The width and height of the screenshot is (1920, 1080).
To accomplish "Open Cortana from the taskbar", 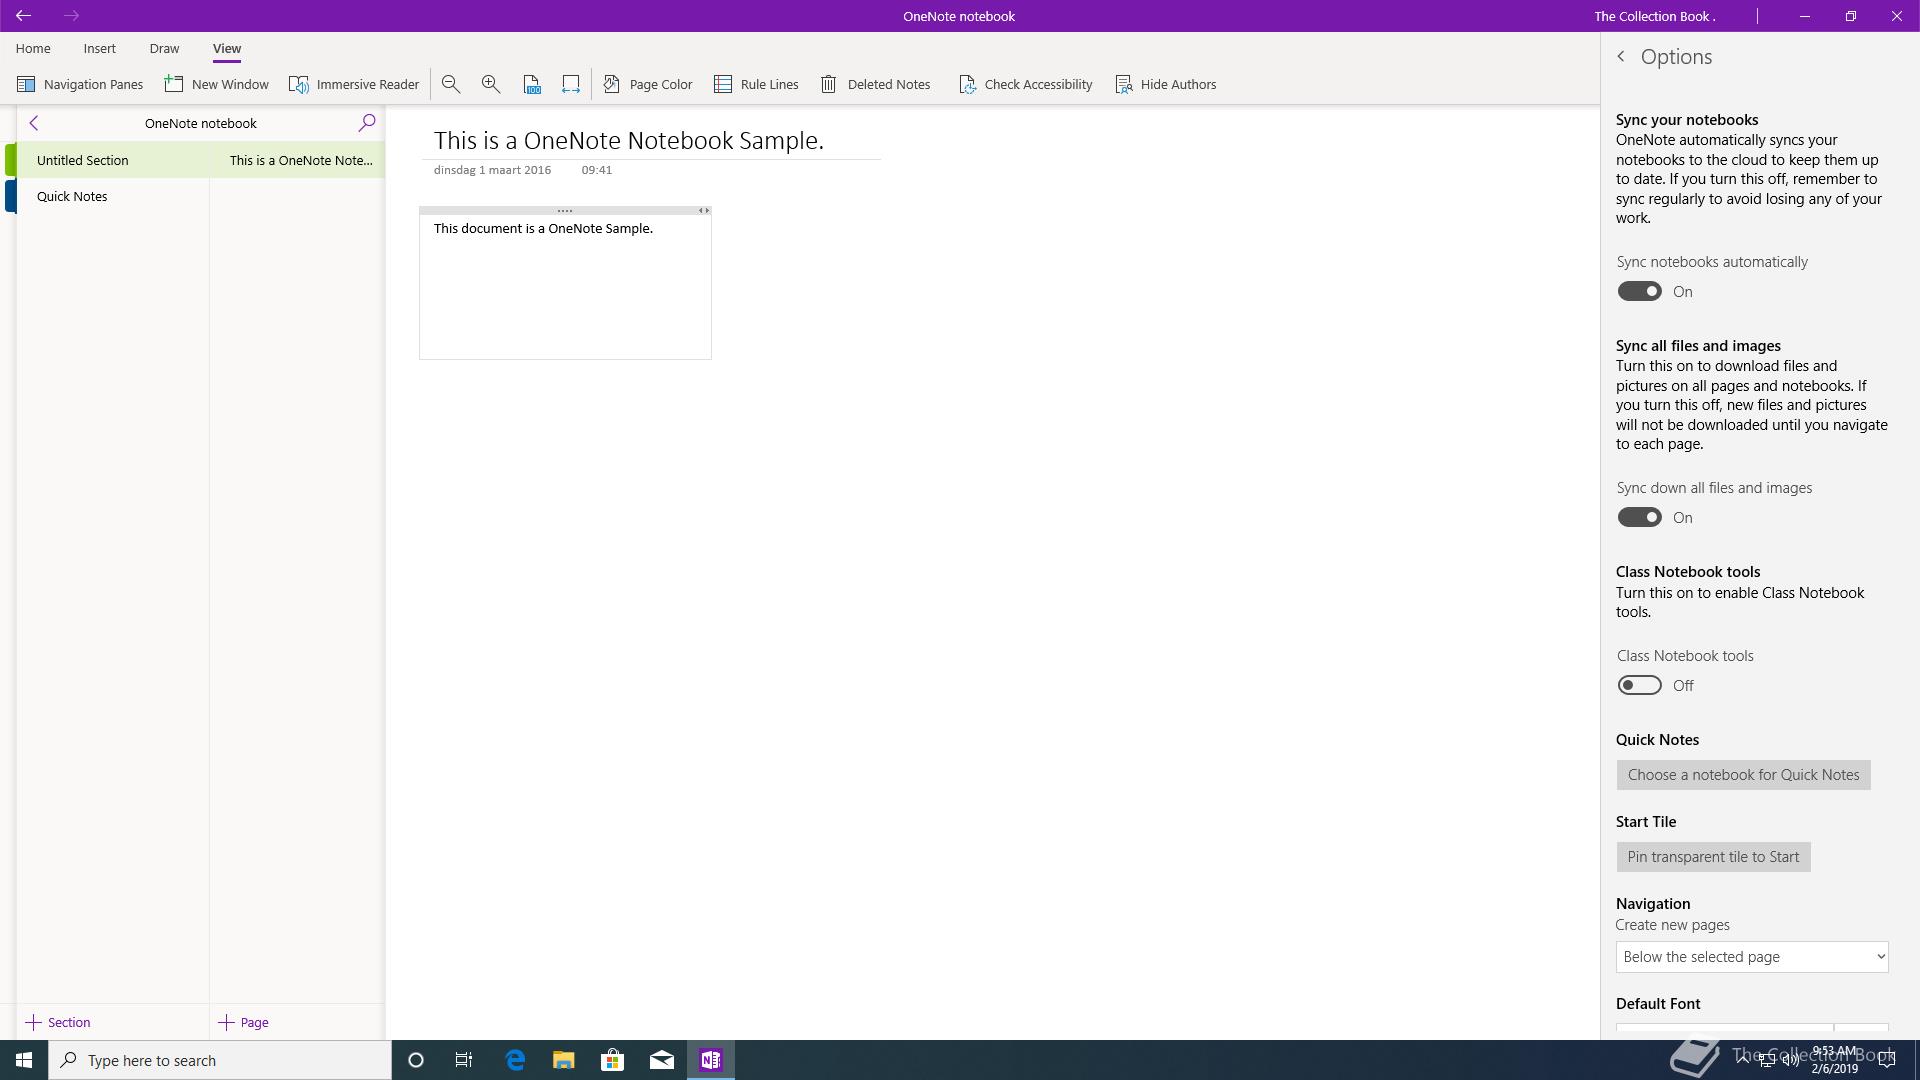I will coord(416,1060).
